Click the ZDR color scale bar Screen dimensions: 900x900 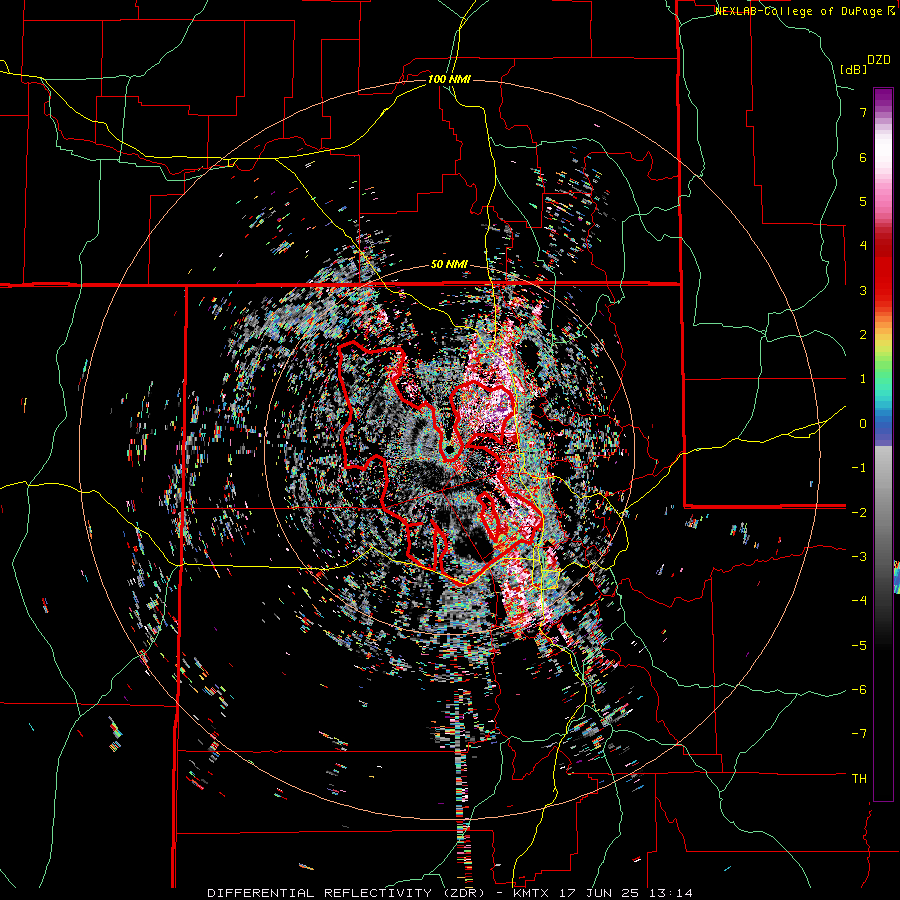point(883,444)
